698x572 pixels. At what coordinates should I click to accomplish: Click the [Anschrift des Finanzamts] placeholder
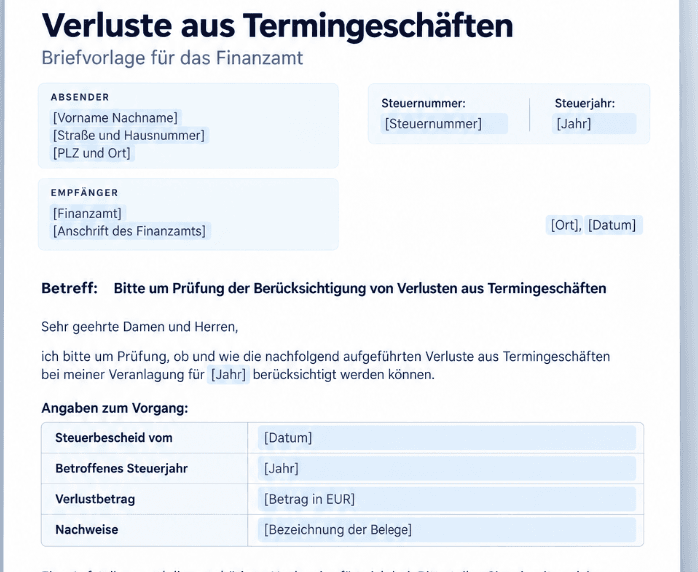(130, 231)
